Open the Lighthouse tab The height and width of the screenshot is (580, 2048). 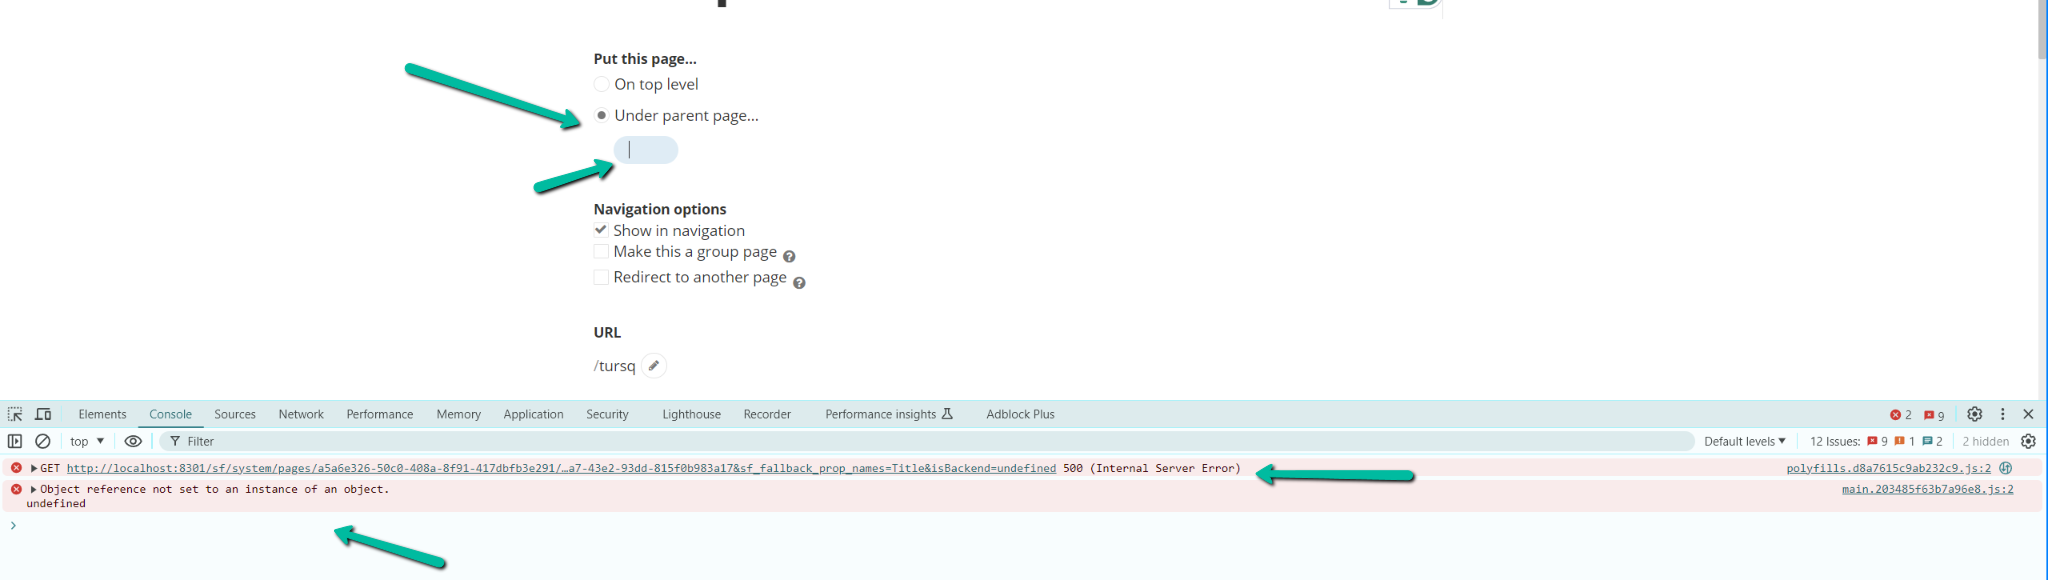691,414
